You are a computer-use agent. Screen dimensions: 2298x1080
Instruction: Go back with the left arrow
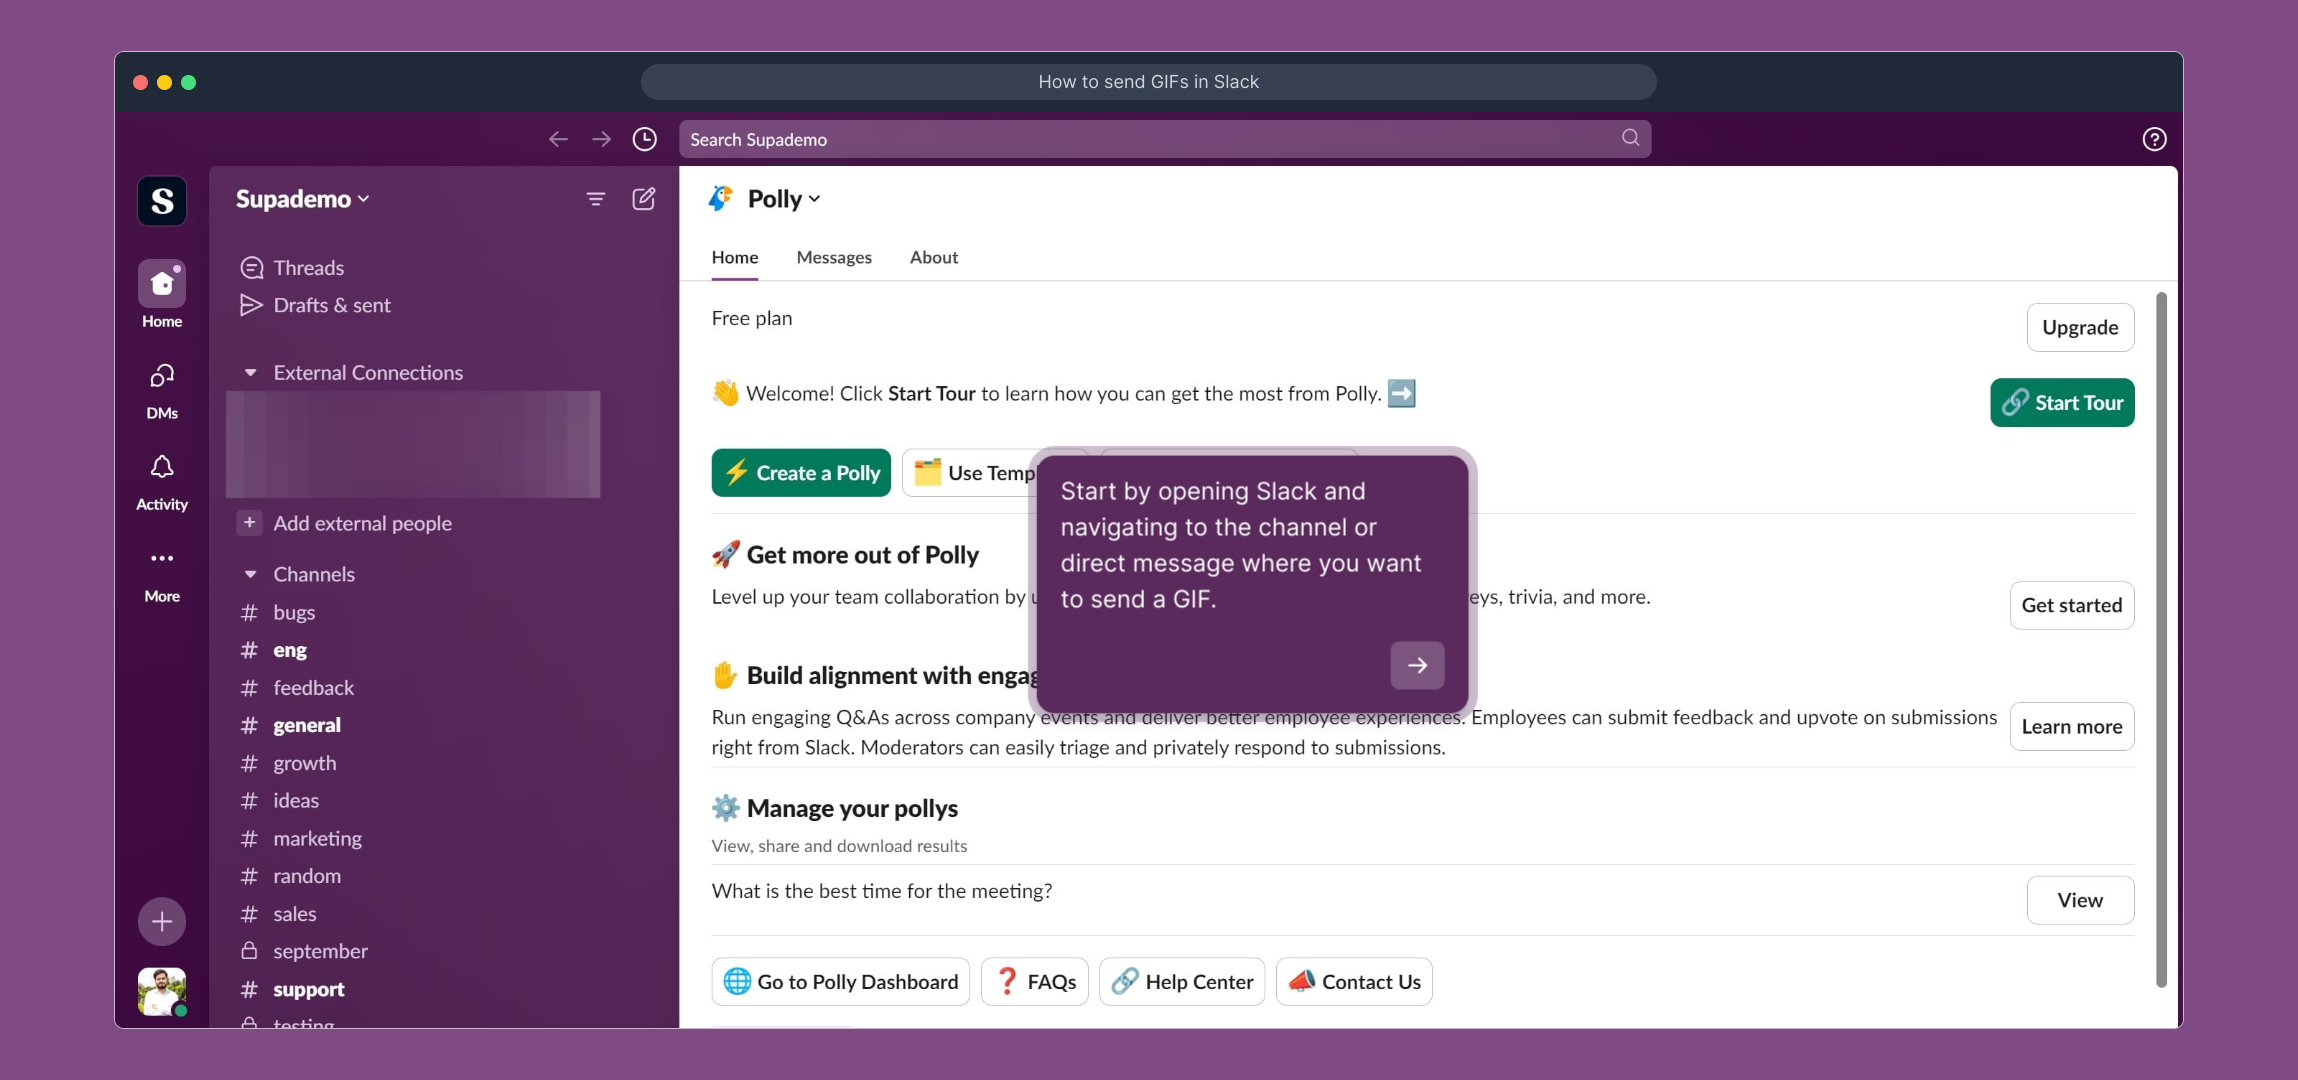point(558,139)
